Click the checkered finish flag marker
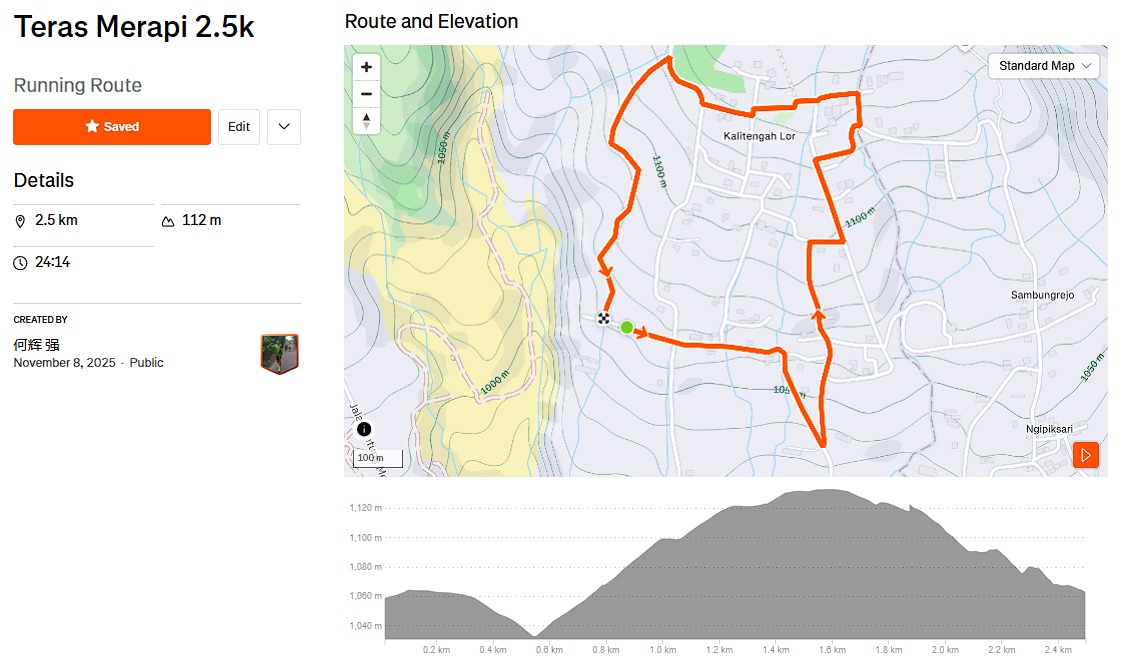This screenshot has width=1144, height=669. click(x=604, y=318)
